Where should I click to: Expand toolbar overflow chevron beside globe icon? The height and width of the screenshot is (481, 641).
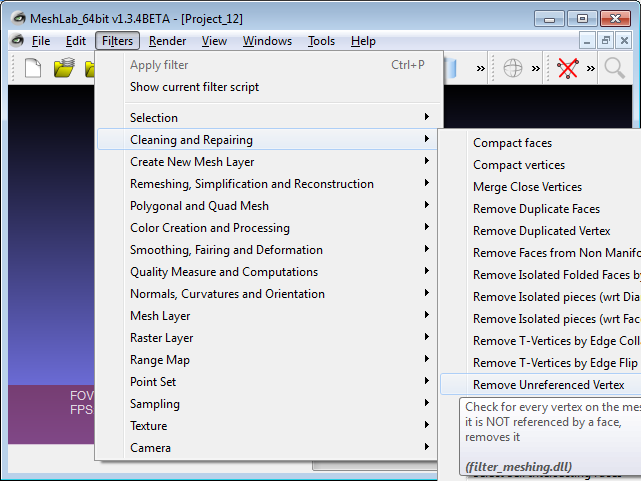click(x=536, y=68)
